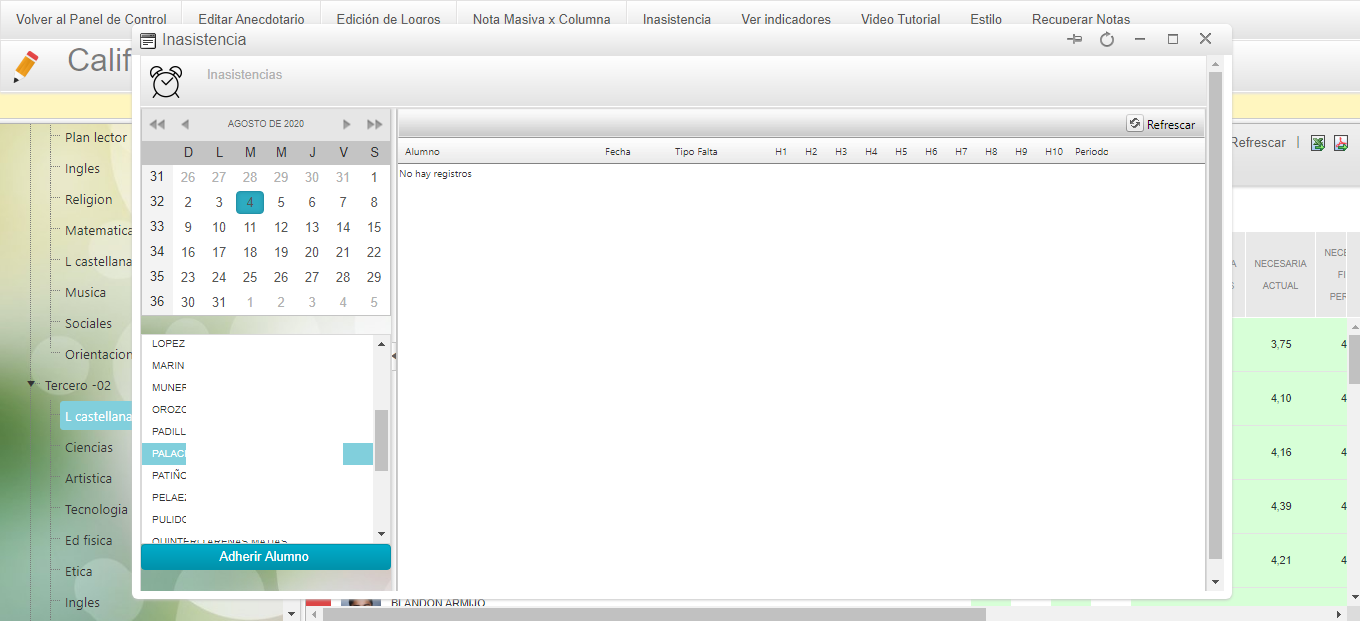The image size is (1360, 621).
Task: Jump back with double-left calendar arrow
Action: pos(157,124)
